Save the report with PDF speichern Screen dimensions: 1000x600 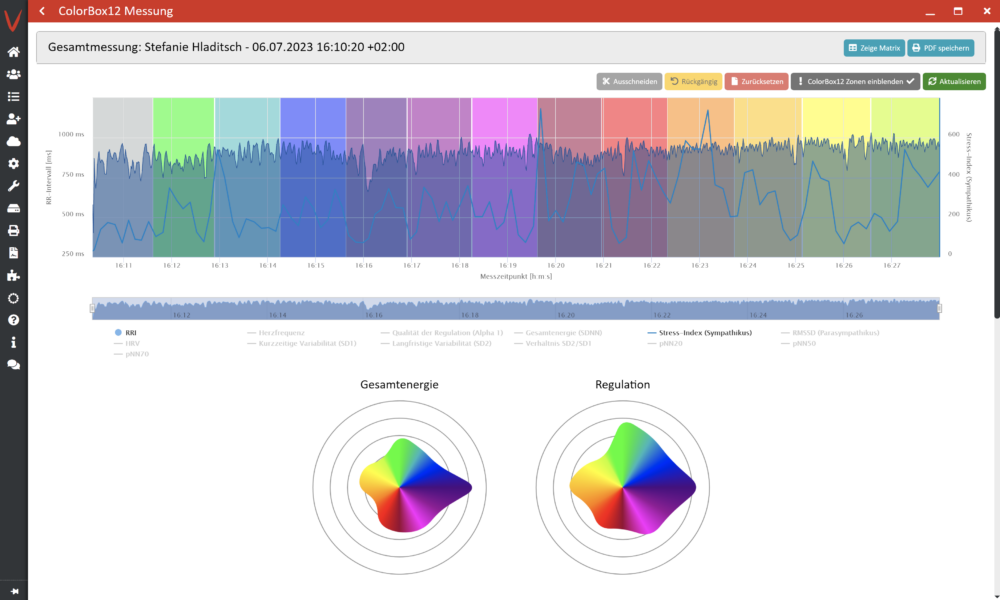pos(941,48)
